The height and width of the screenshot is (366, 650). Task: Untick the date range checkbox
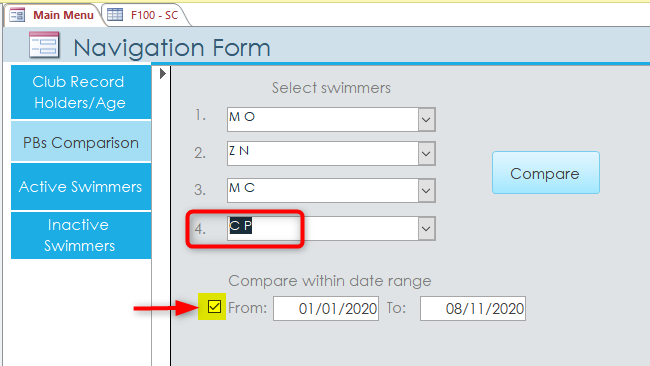214,307
